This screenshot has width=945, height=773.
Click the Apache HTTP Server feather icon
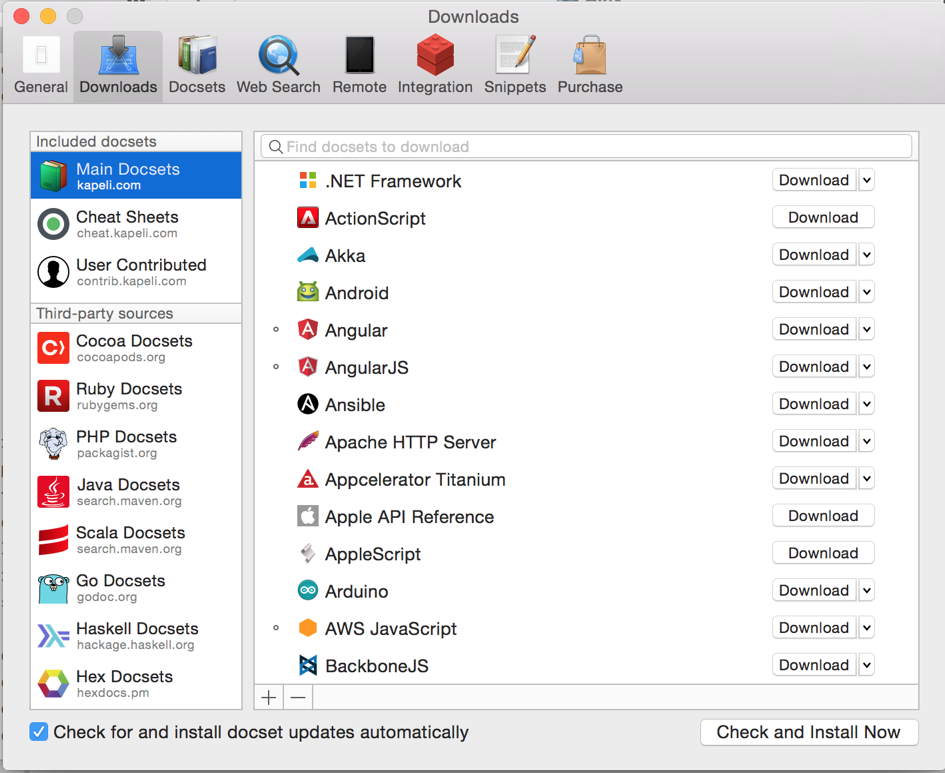coord(308,441)
